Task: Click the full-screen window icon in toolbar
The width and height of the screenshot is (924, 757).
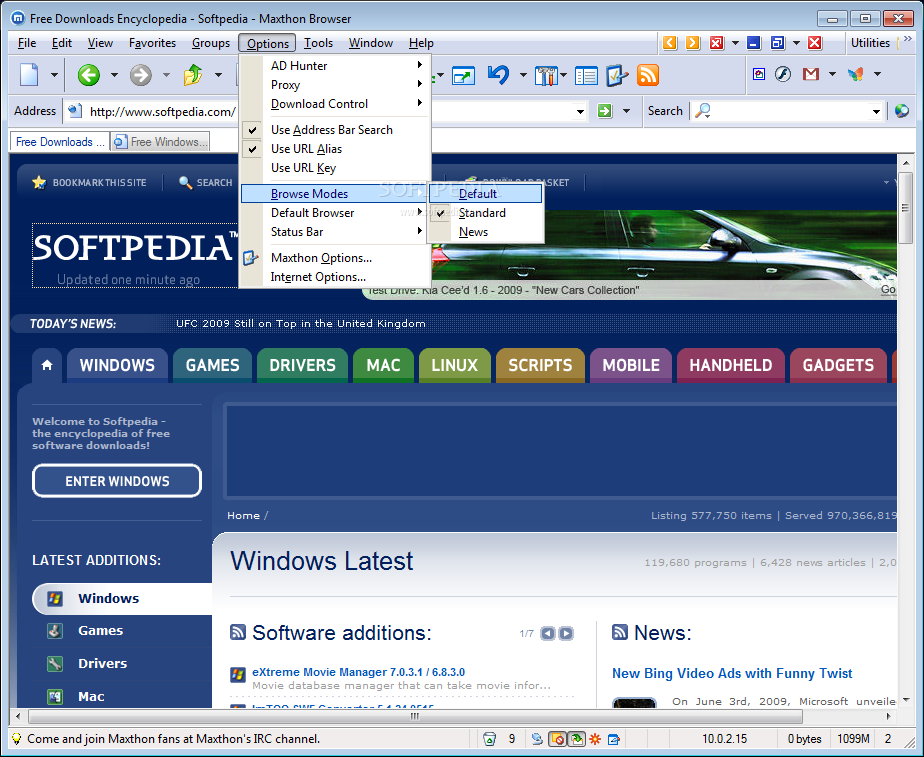Action: pyautogui.click(x=463, y=75)
